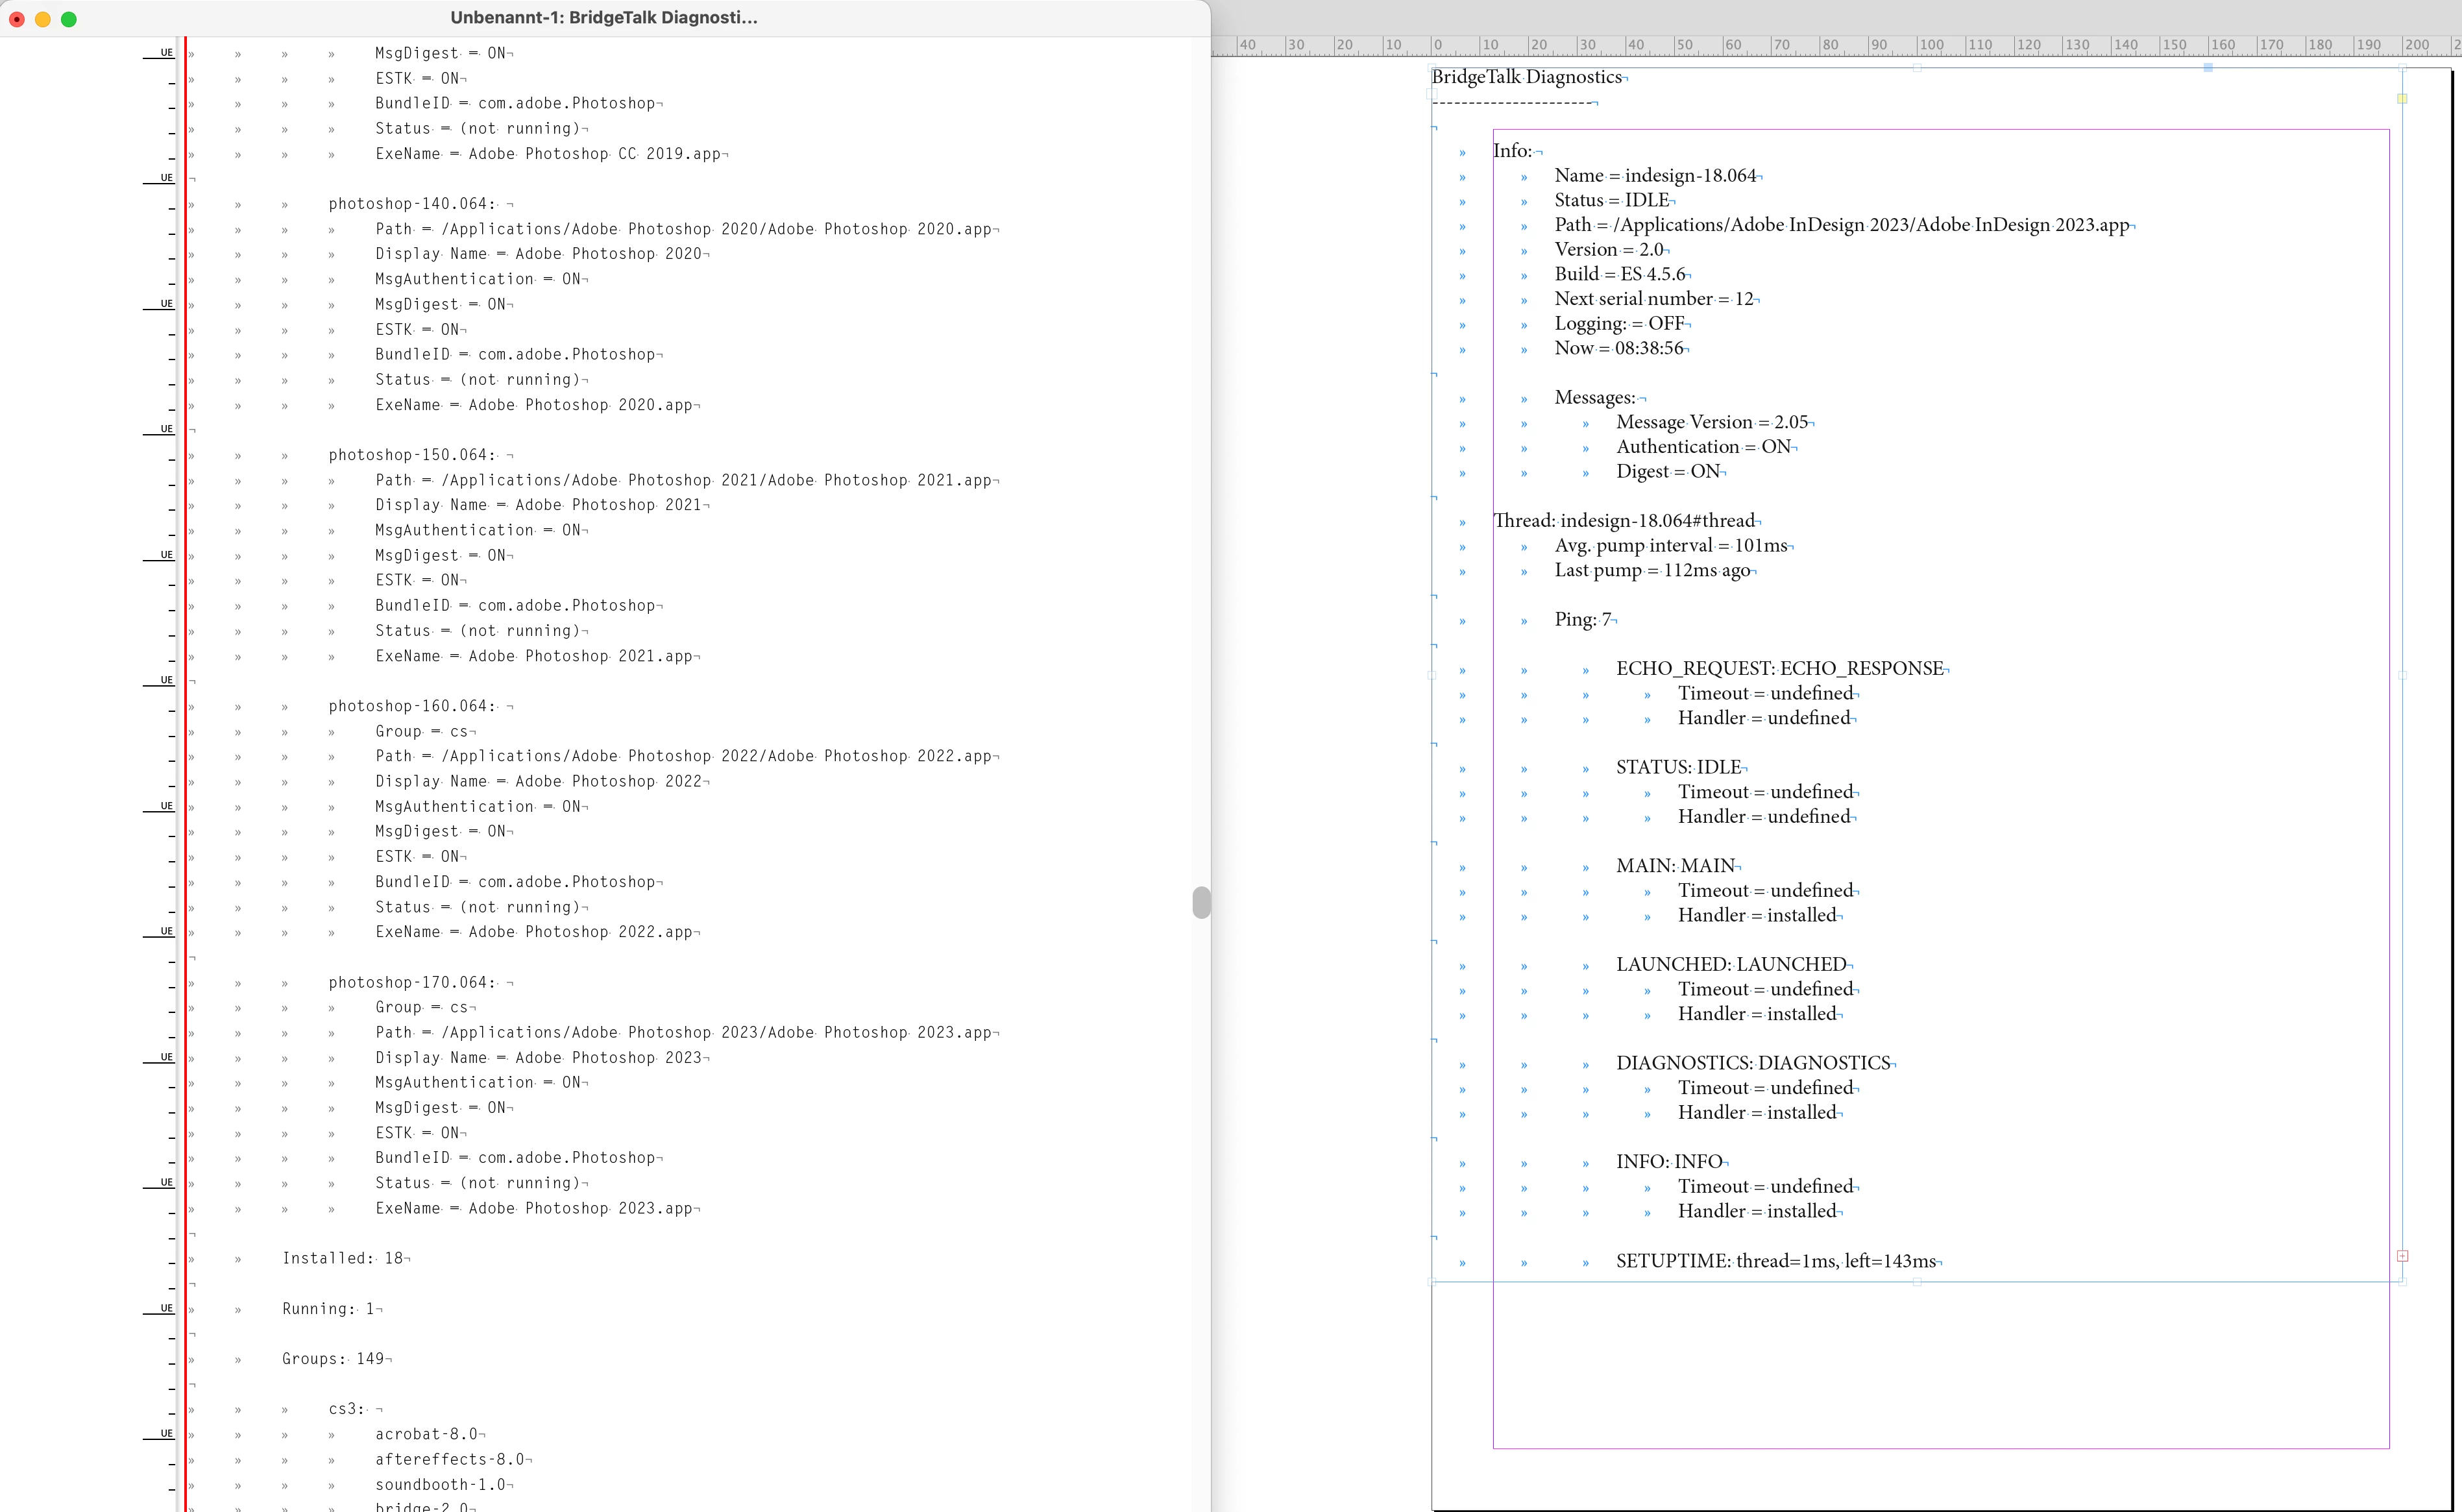Minimize the story editor with yellow button
This screenshot has height=1512, width=2462.
[43, 19]
